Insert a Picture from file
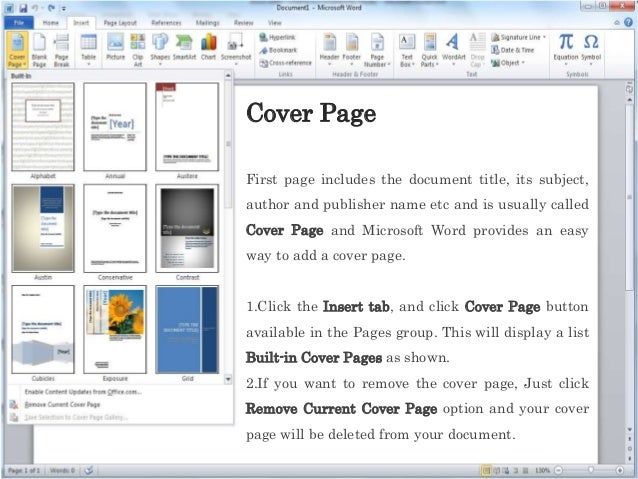 pos(116,48)
